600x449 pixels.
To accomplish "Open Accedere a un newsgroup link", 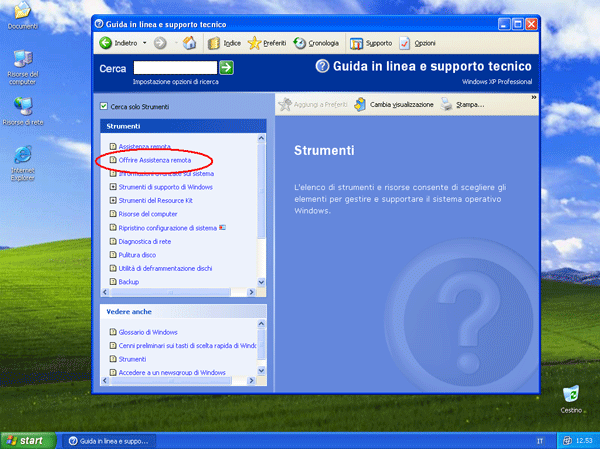I will (172, 372).
